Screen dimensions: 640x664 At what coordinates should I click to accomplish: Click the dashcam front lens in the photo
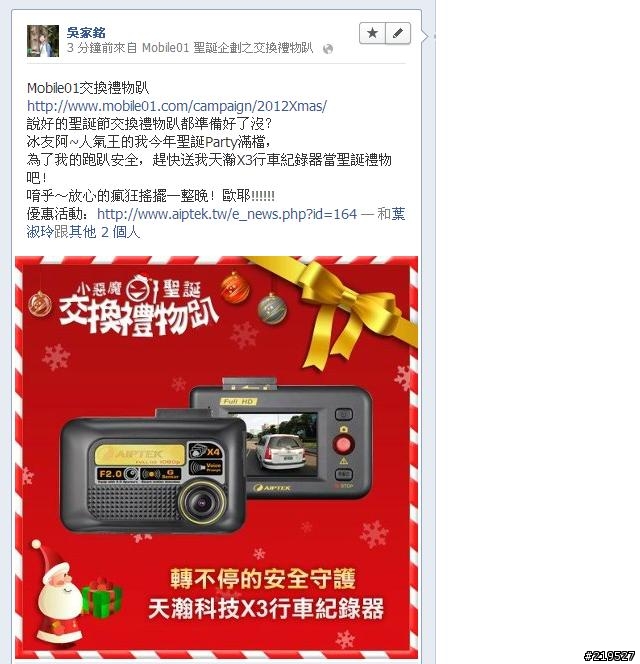click(x=202, y=502)
